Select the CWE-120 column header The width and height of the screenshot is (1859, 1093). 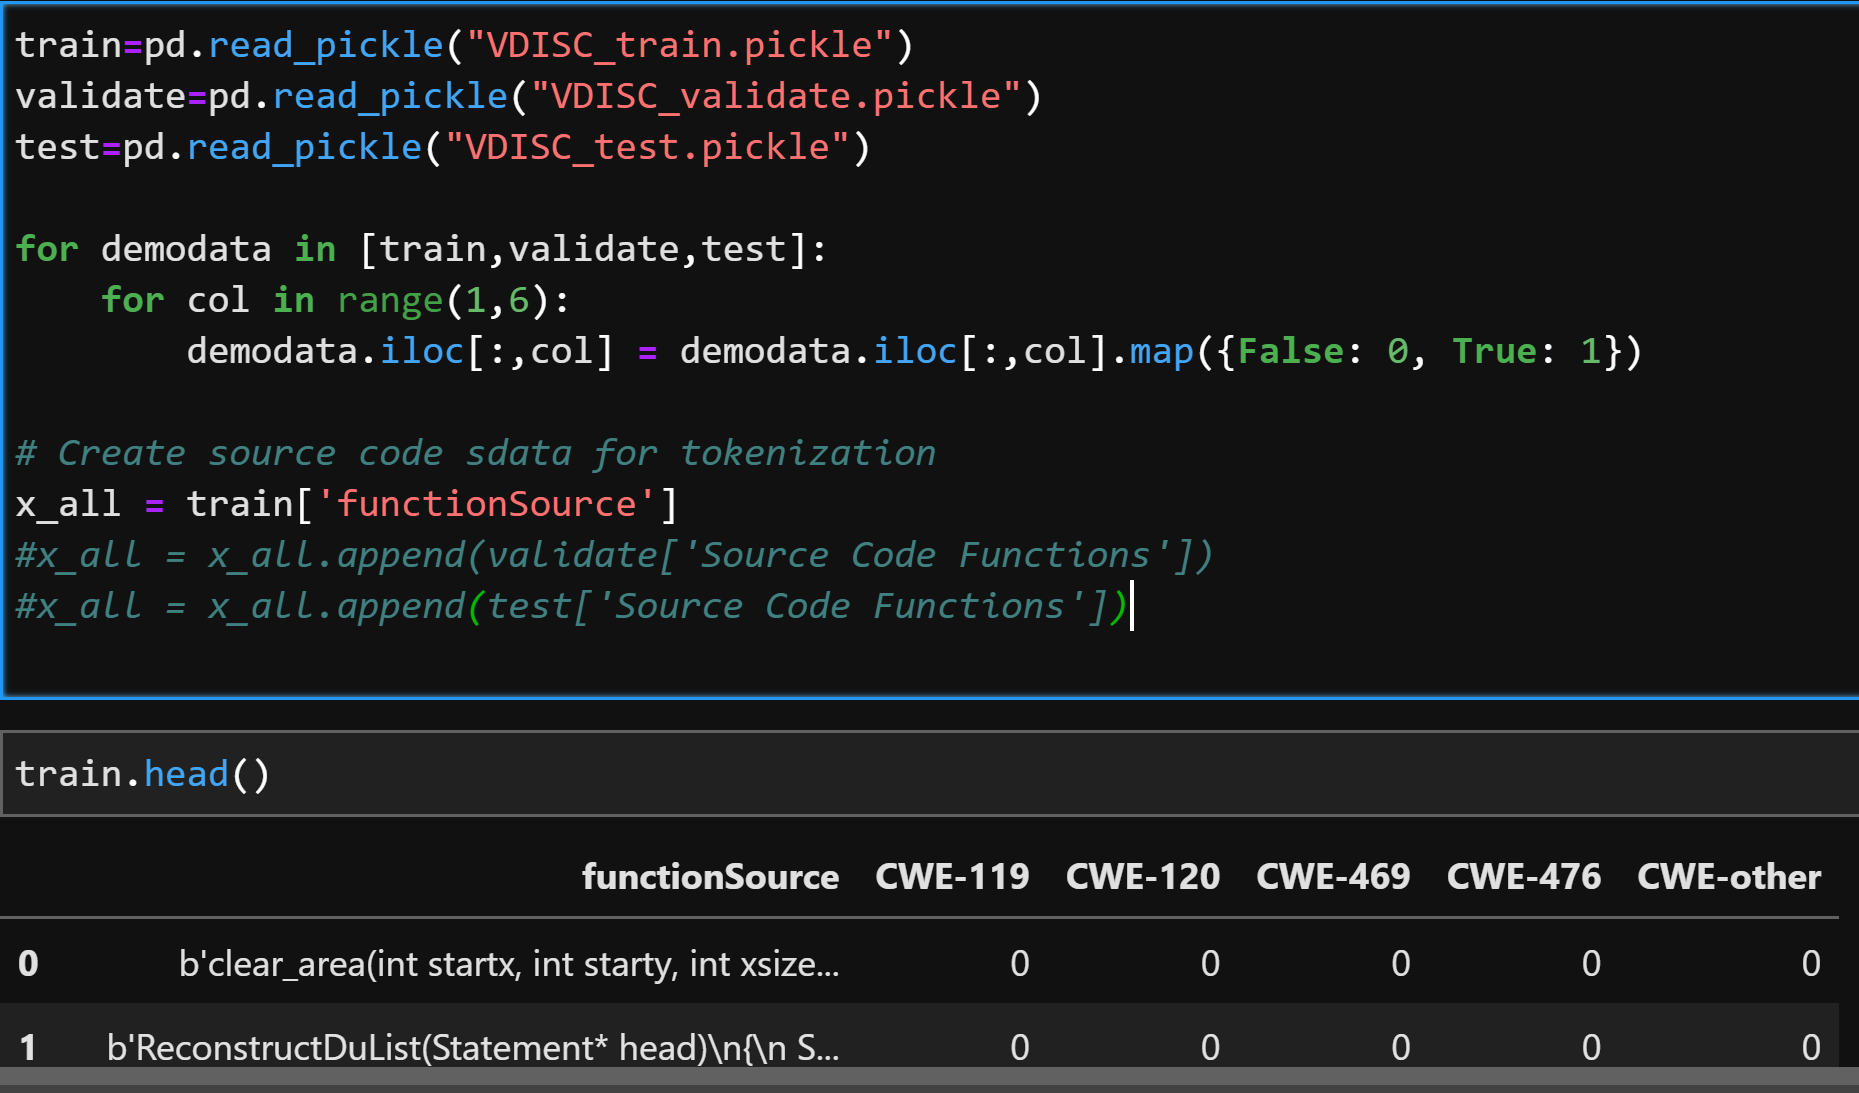coord(1142,877)
